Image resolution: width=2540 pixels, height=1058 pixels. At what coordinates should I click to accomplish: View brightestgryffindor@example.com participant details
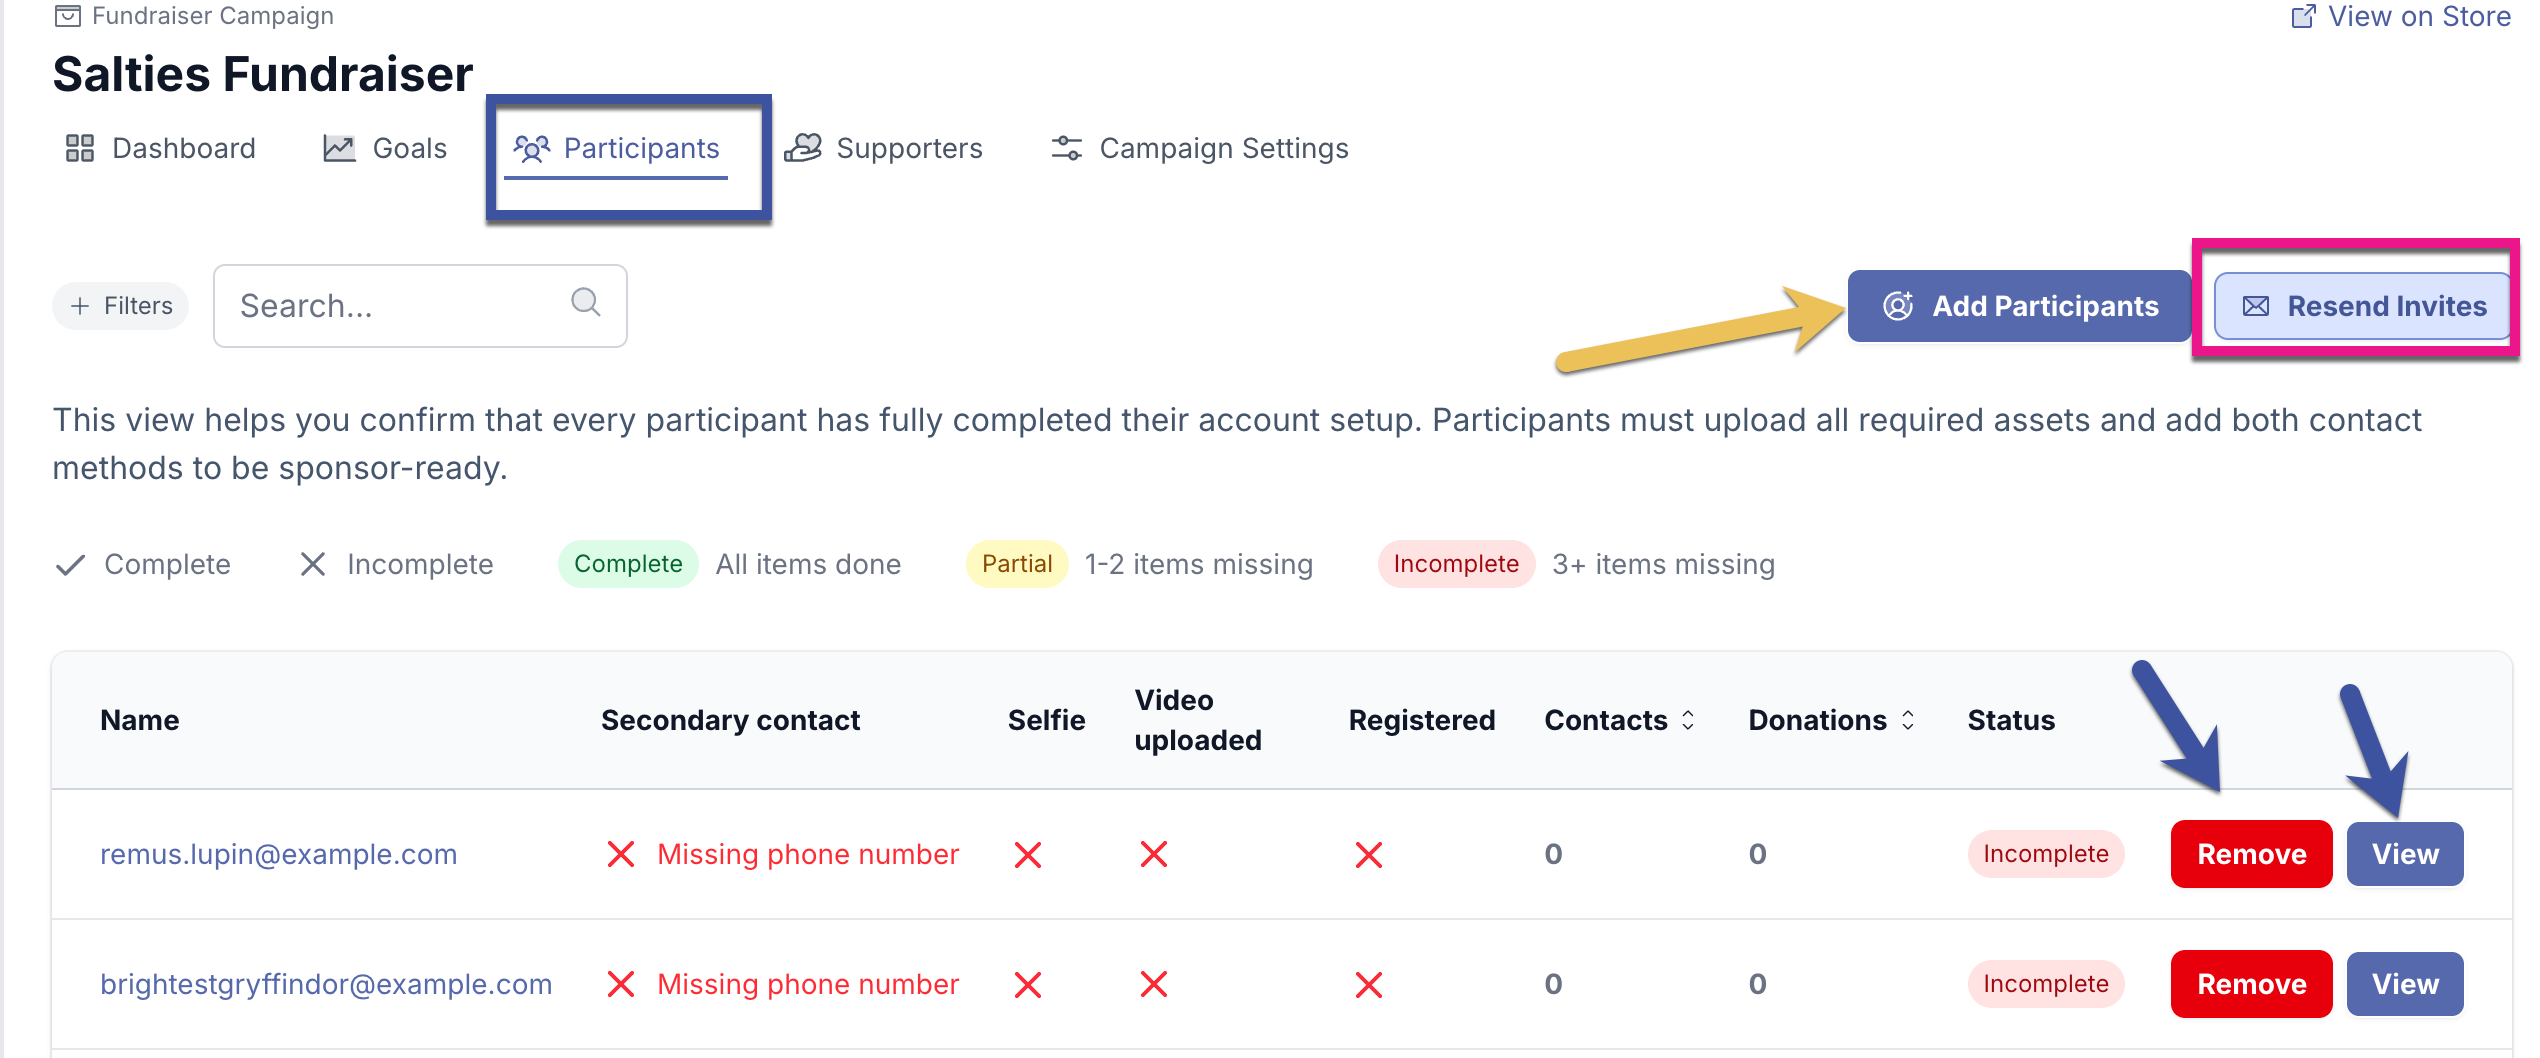point(2404,984)
